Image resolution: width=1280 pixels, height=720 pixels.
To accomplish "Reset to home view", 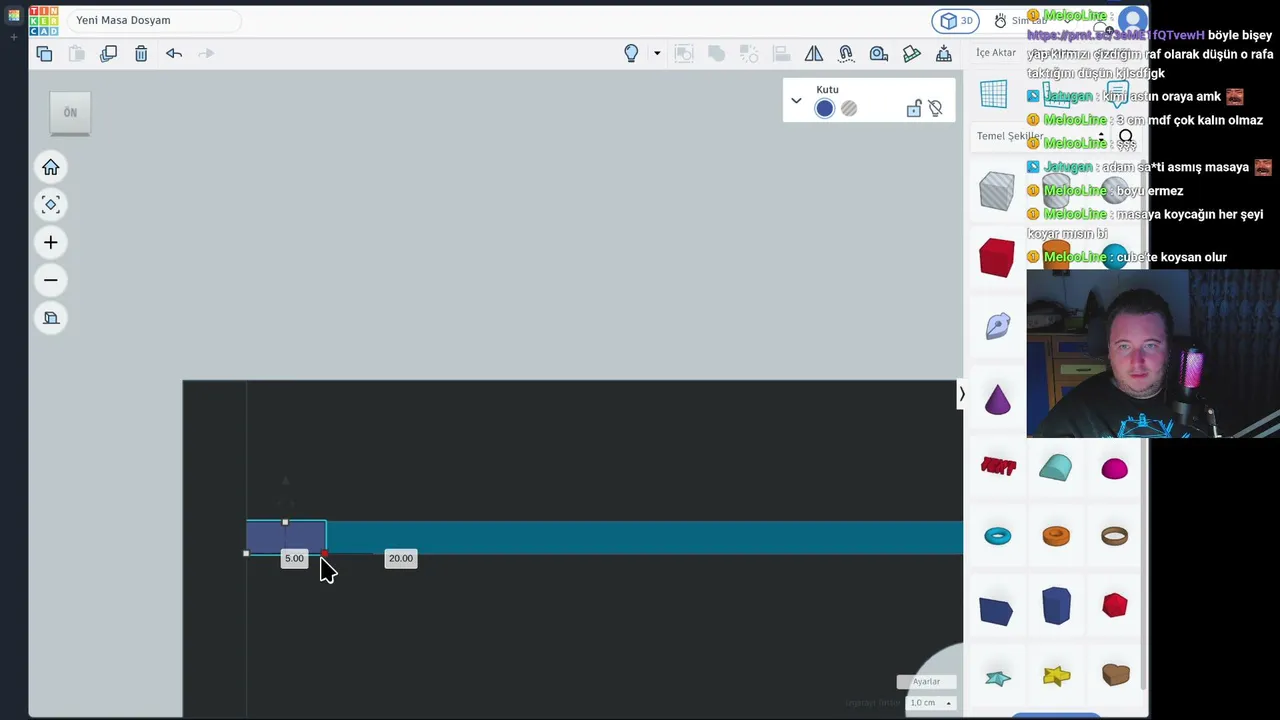I will [51, 167].
